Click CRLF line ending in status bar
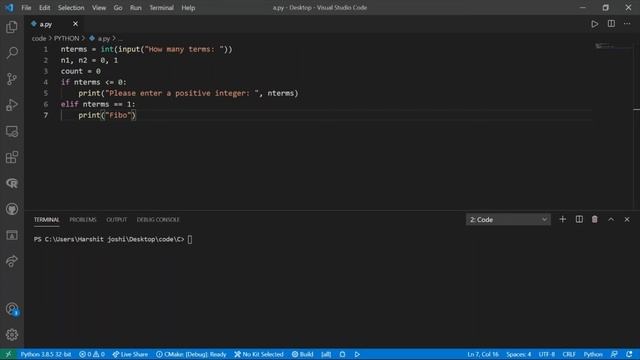 pyautogui.click(x=569, y=354)
